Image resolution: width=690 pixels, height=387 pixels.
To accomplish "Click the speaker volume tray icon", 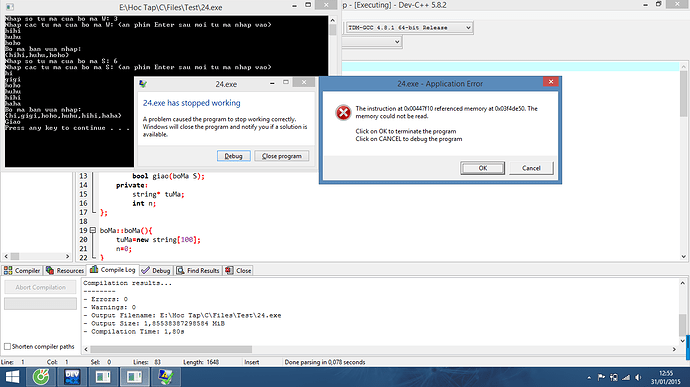I will point(638,378).
